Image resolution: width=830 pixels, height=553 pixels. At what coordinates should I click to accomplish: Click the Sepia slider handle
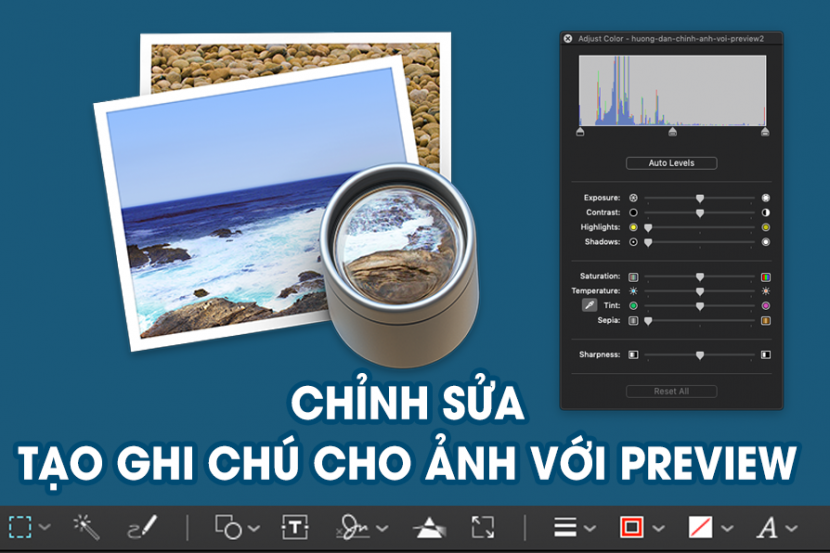point(648,321)
